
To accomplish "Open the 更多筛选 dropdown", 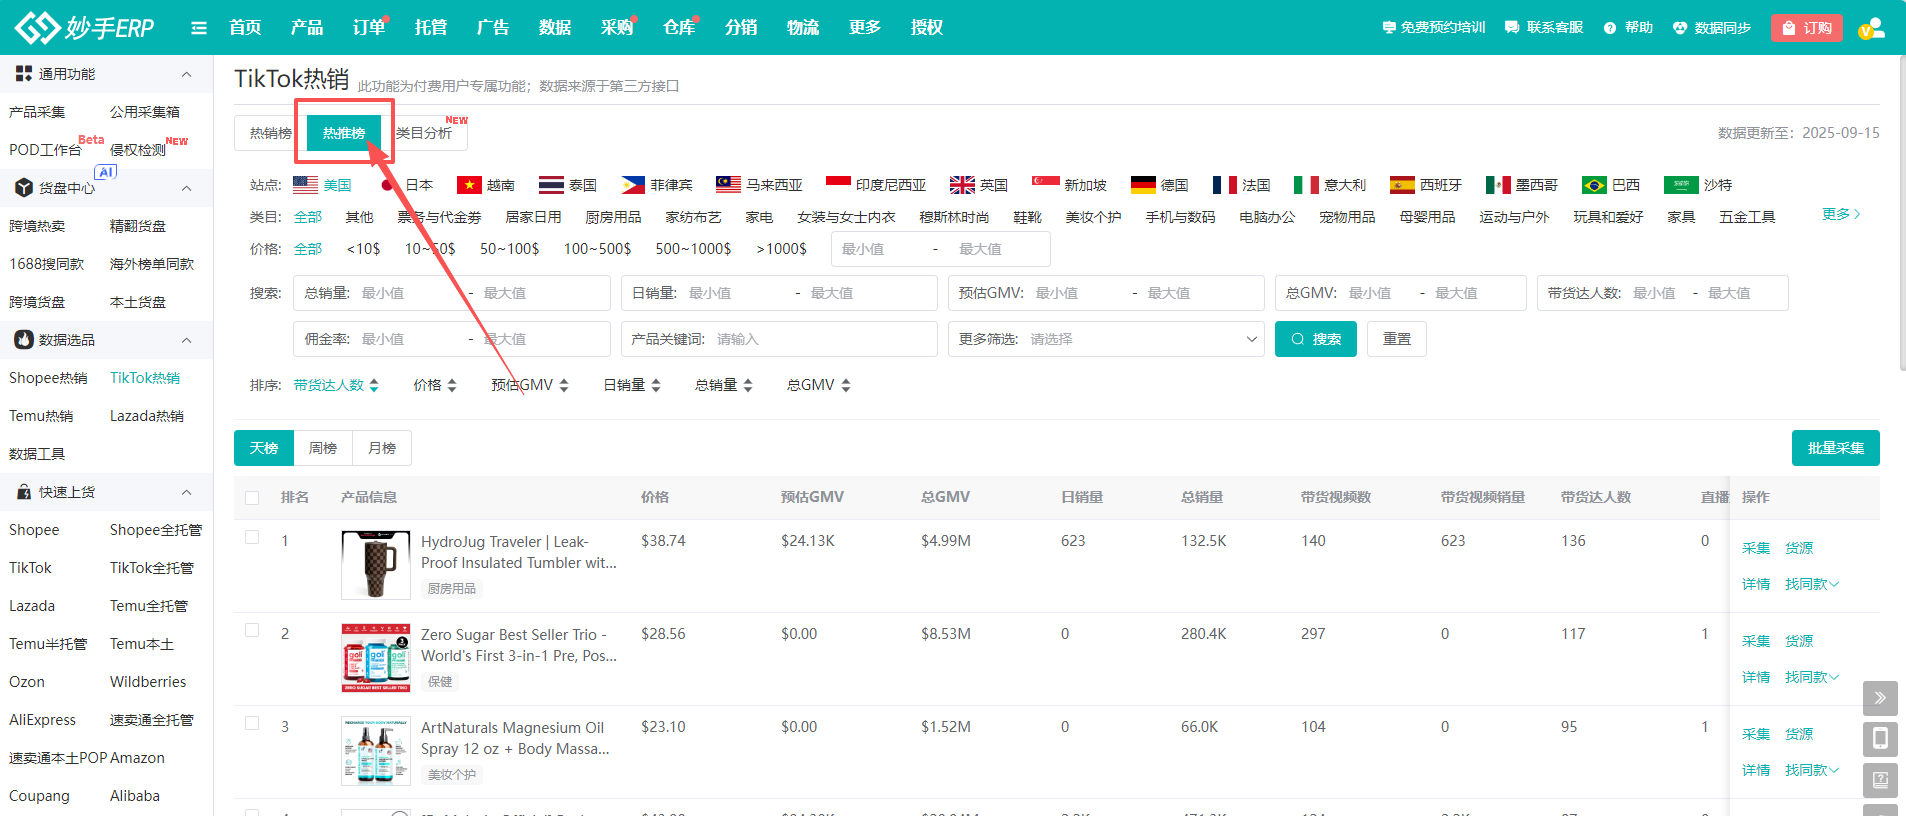I will pyautogui.click(x=1106, y=339).
